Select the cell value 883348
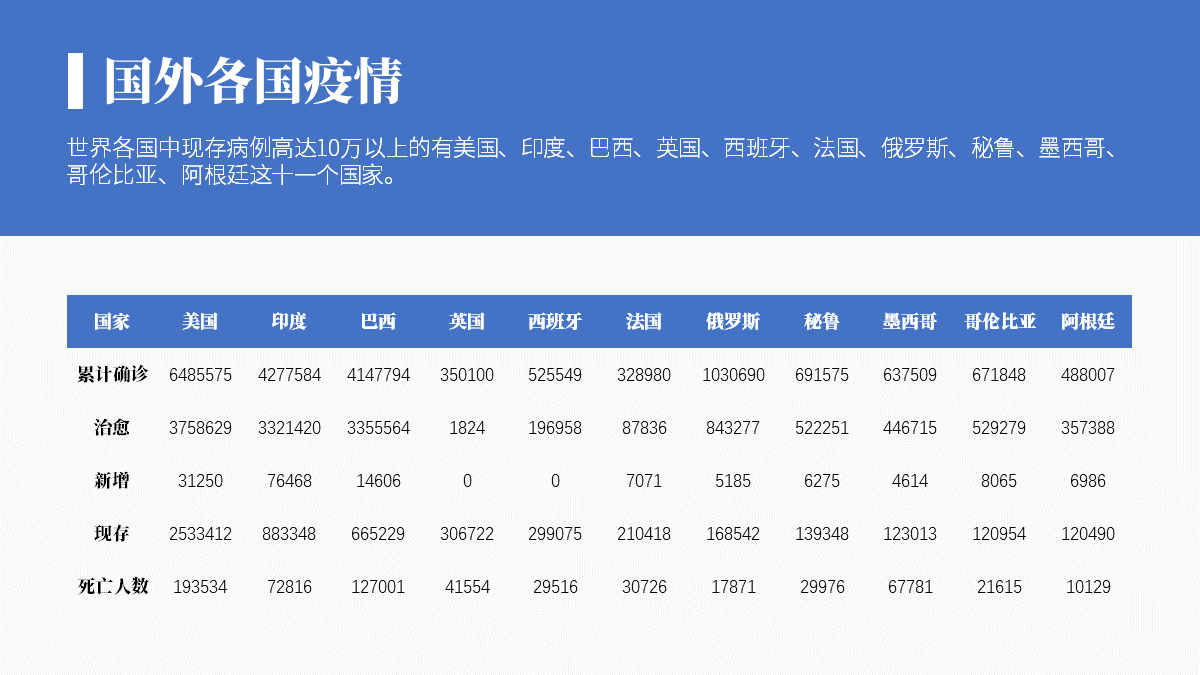This screenshot has height=675, width=1200. coord(289,534)
